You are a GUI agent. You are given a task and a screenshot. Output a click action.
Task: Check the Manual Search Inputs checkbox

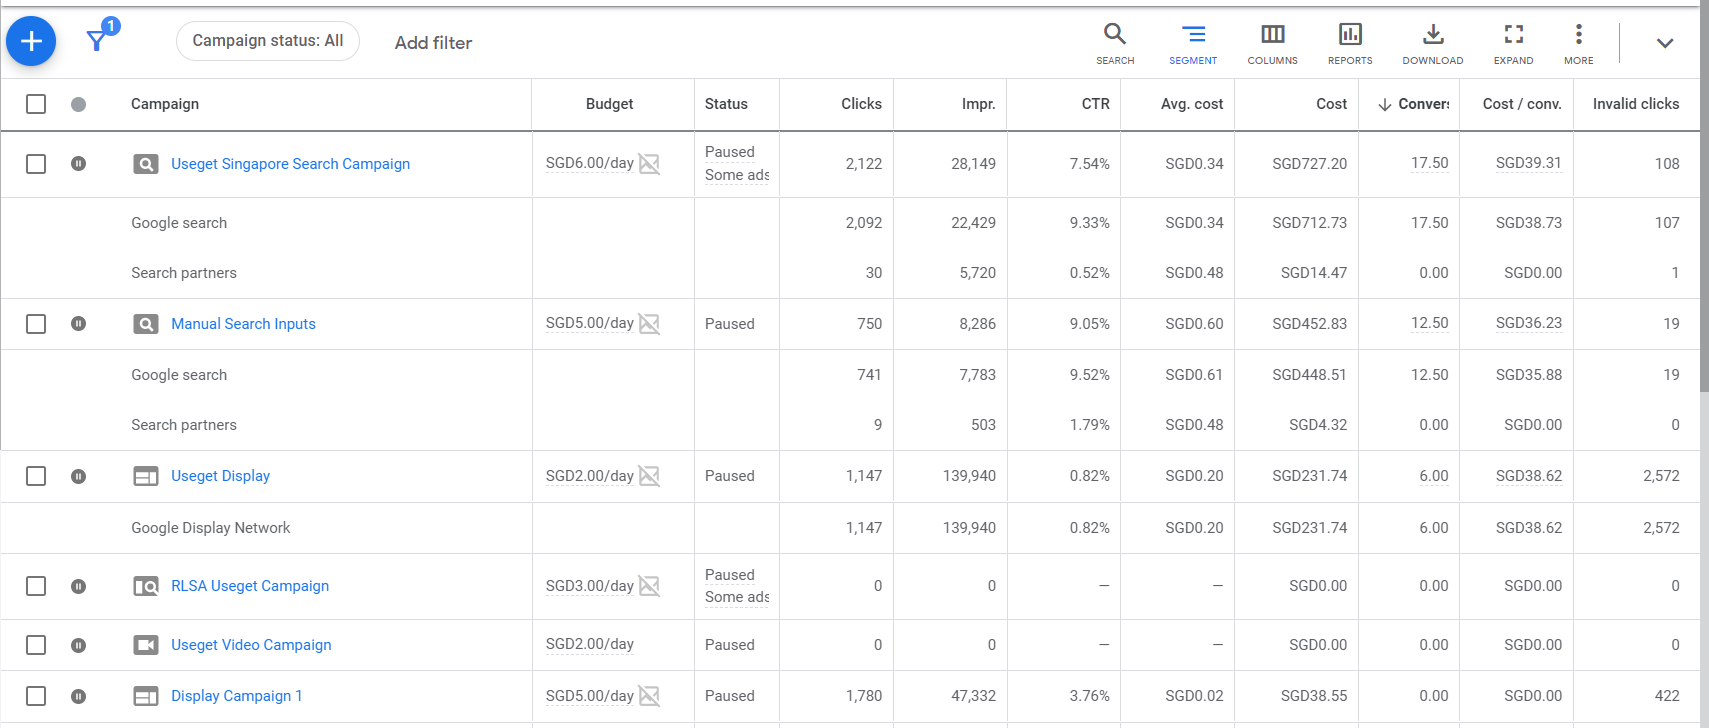(x=36, y=324)
